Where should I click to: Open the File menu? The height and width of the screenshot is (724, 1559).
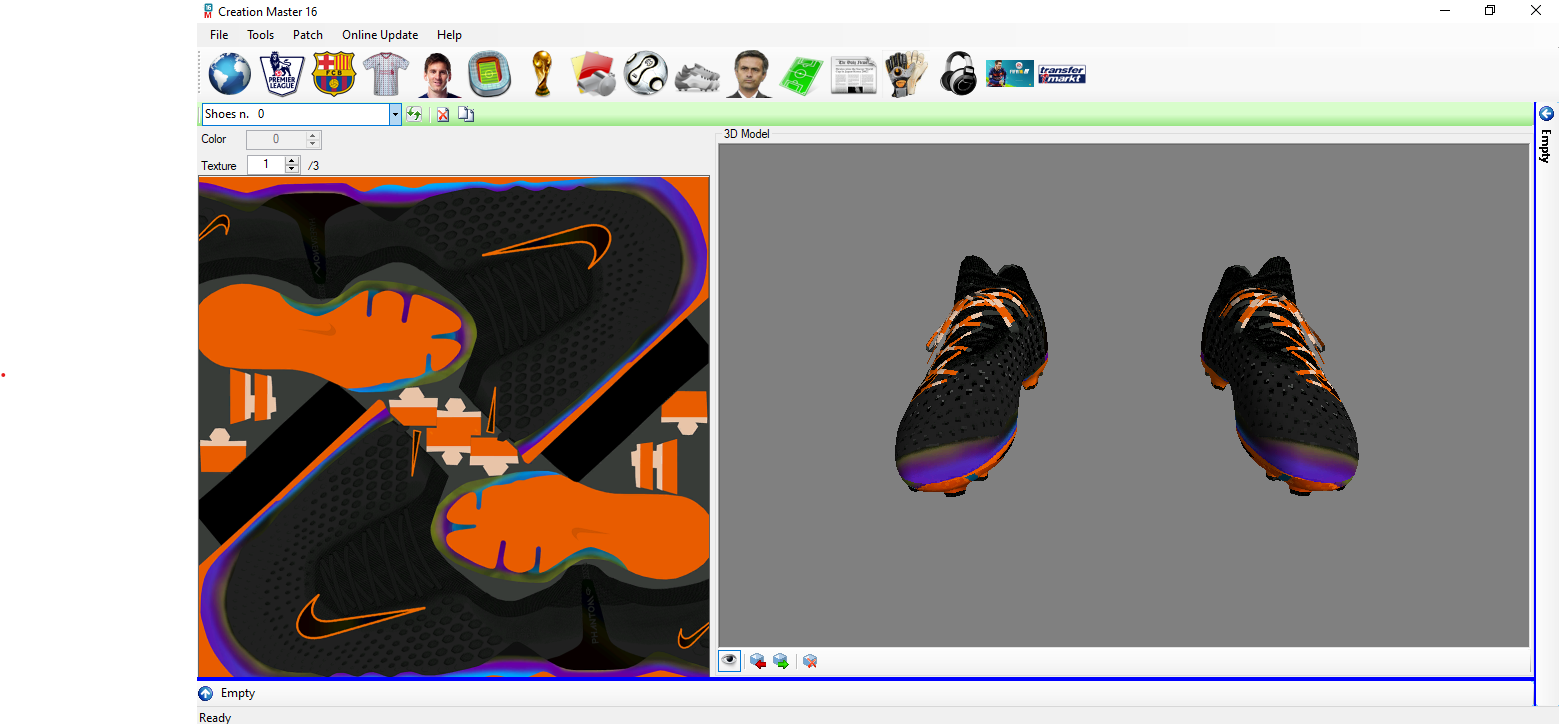pos(219,35)
